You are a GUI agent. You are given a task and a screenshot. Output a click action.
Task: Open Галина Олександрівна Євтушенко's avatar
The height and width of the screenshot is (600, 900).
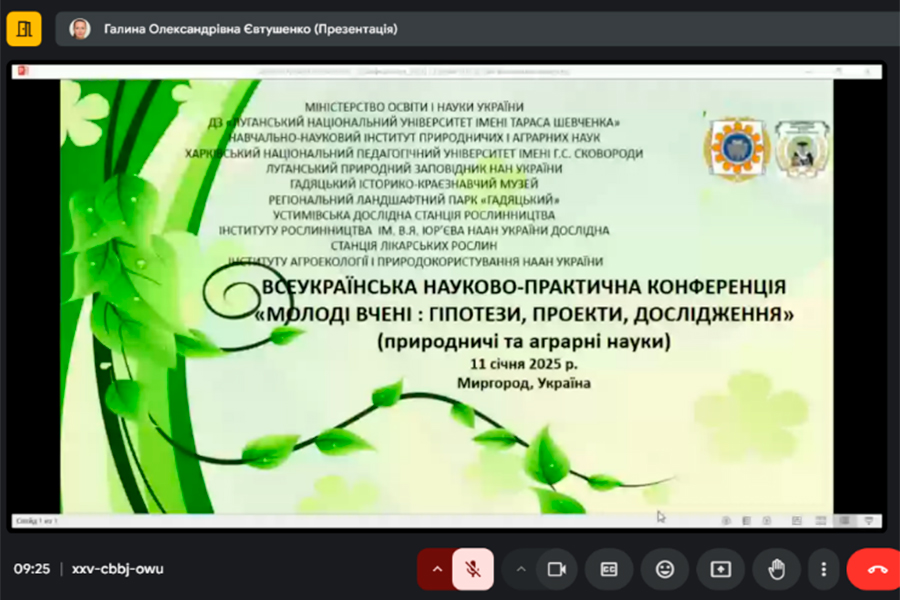[80, 29]
